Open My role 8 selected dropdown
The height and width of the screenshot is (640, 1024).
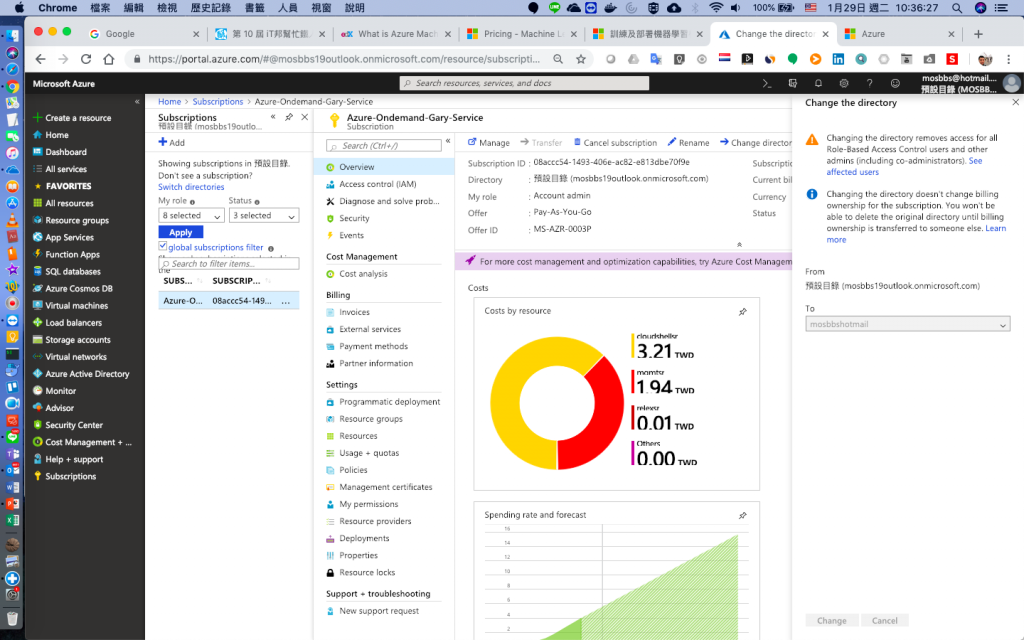point(191,216)
